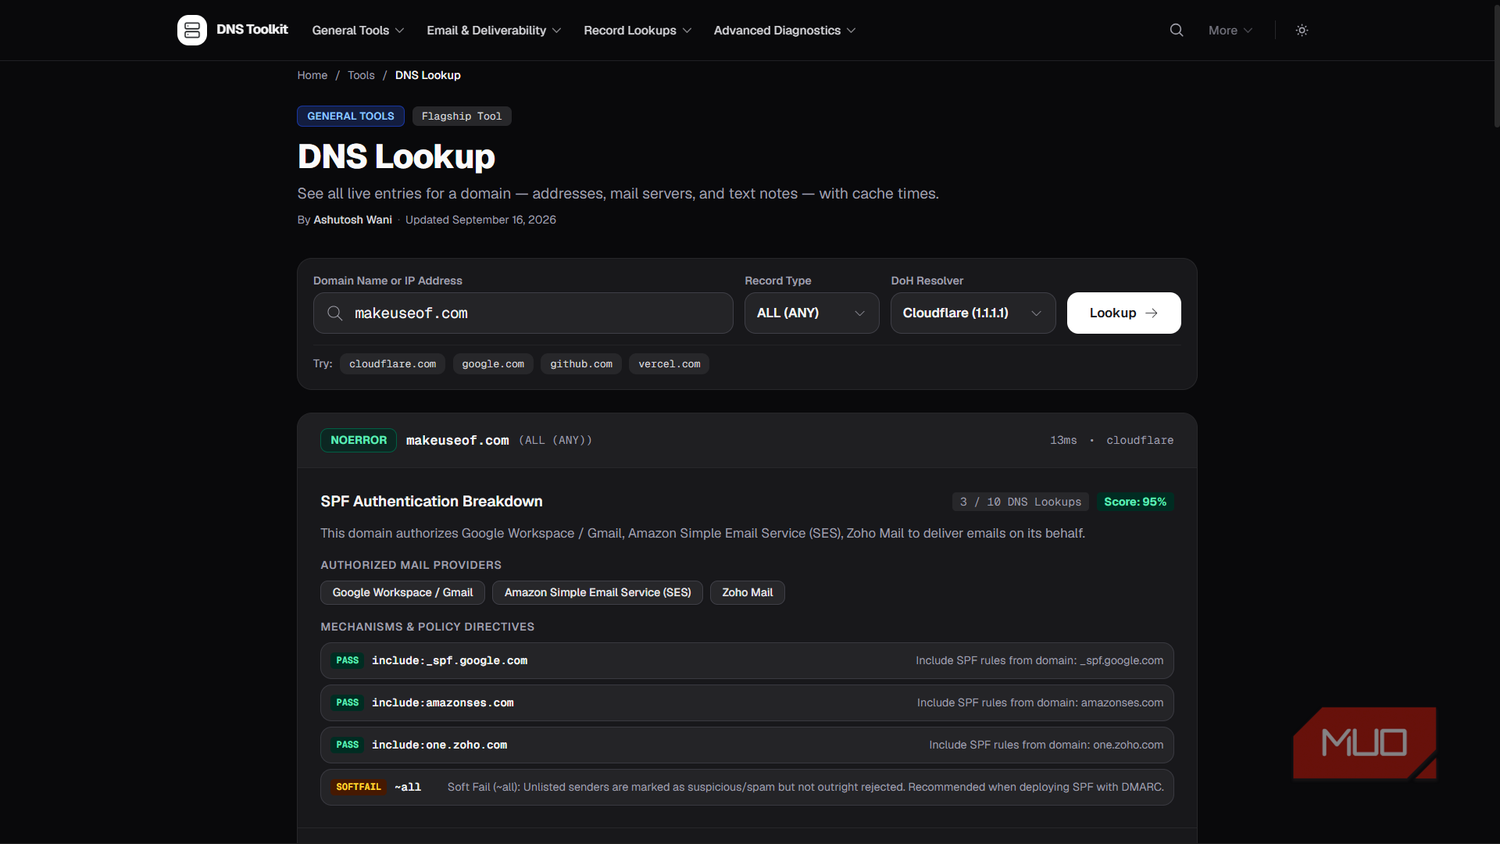1500x844 pixels.
Task: Click the 3 / 10 DNS Lookups badge
Action: pyautogui.click(x=1020, y=502)
